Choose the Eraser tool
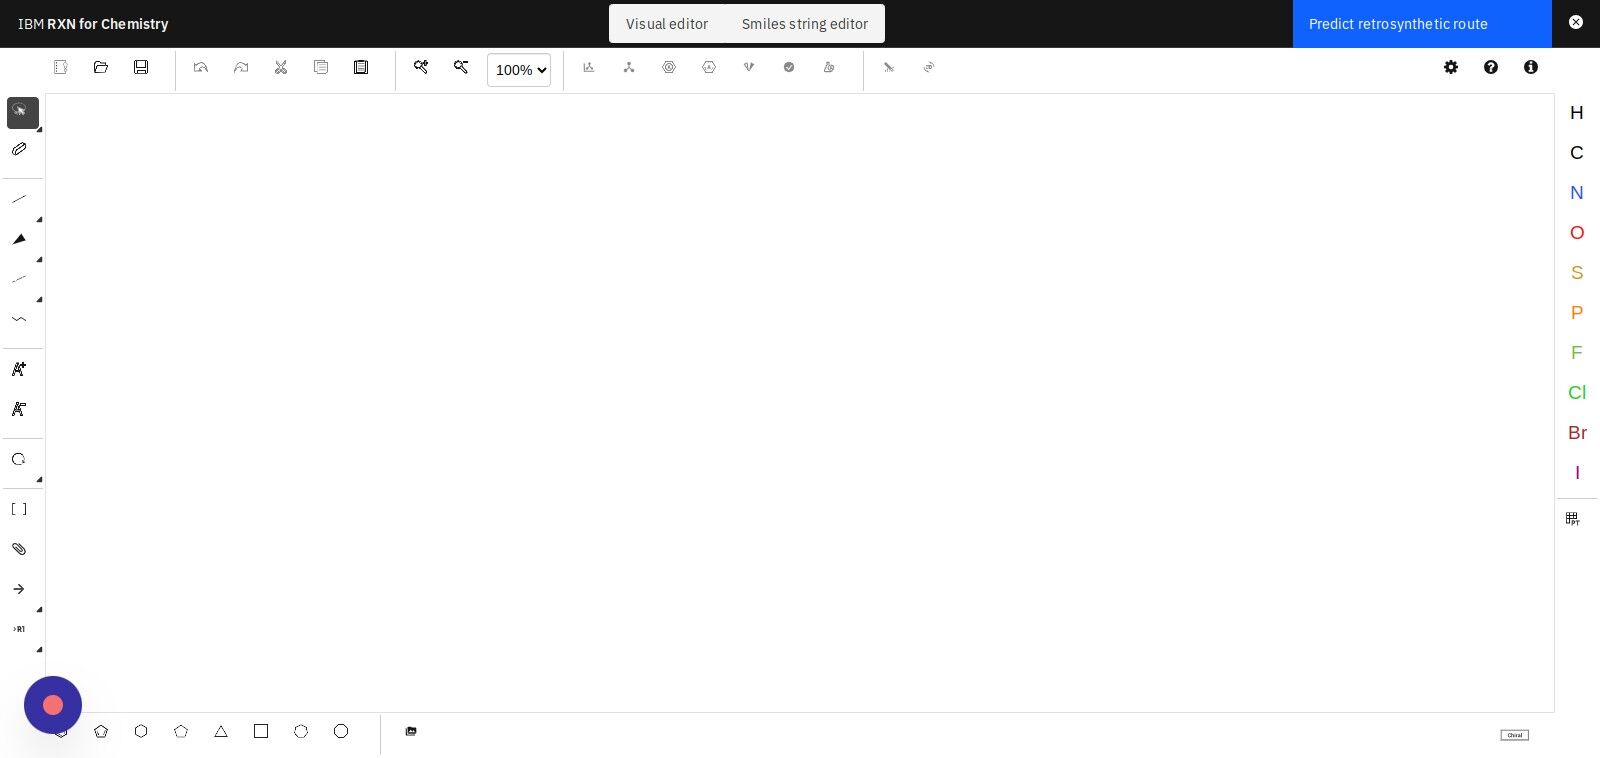 point(19,149)
